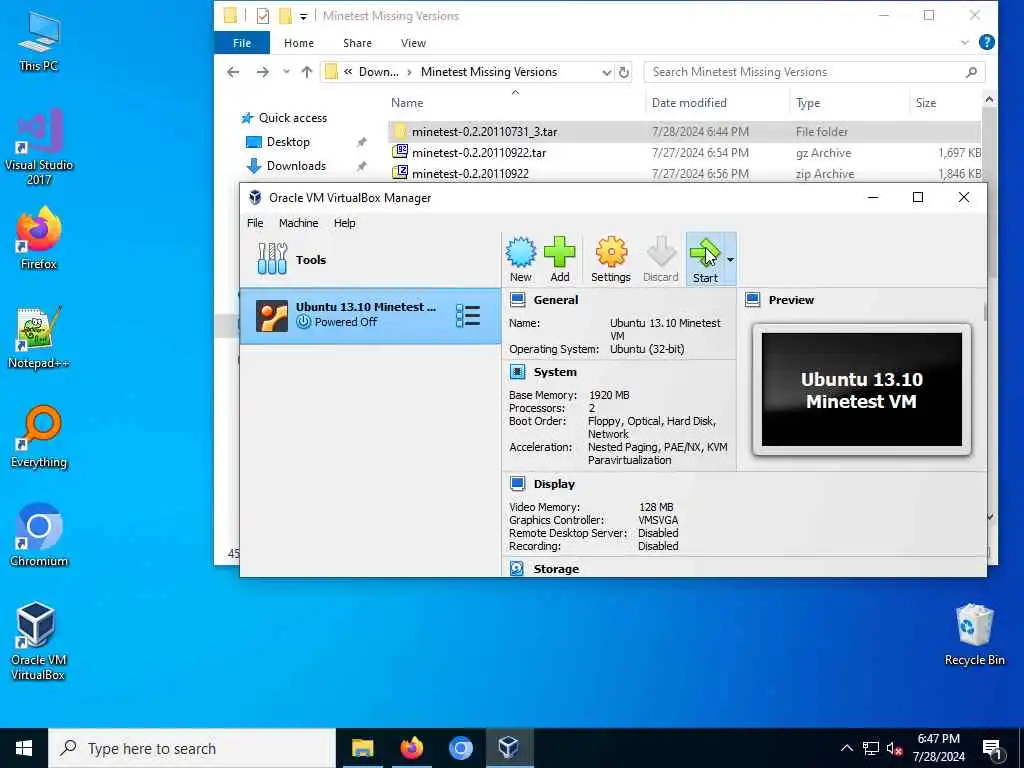Image resolution: width=1024 pixels, height=768 pixels.
Task: Click the Search Minetest Missing Versions field
Action: [814, 72]
